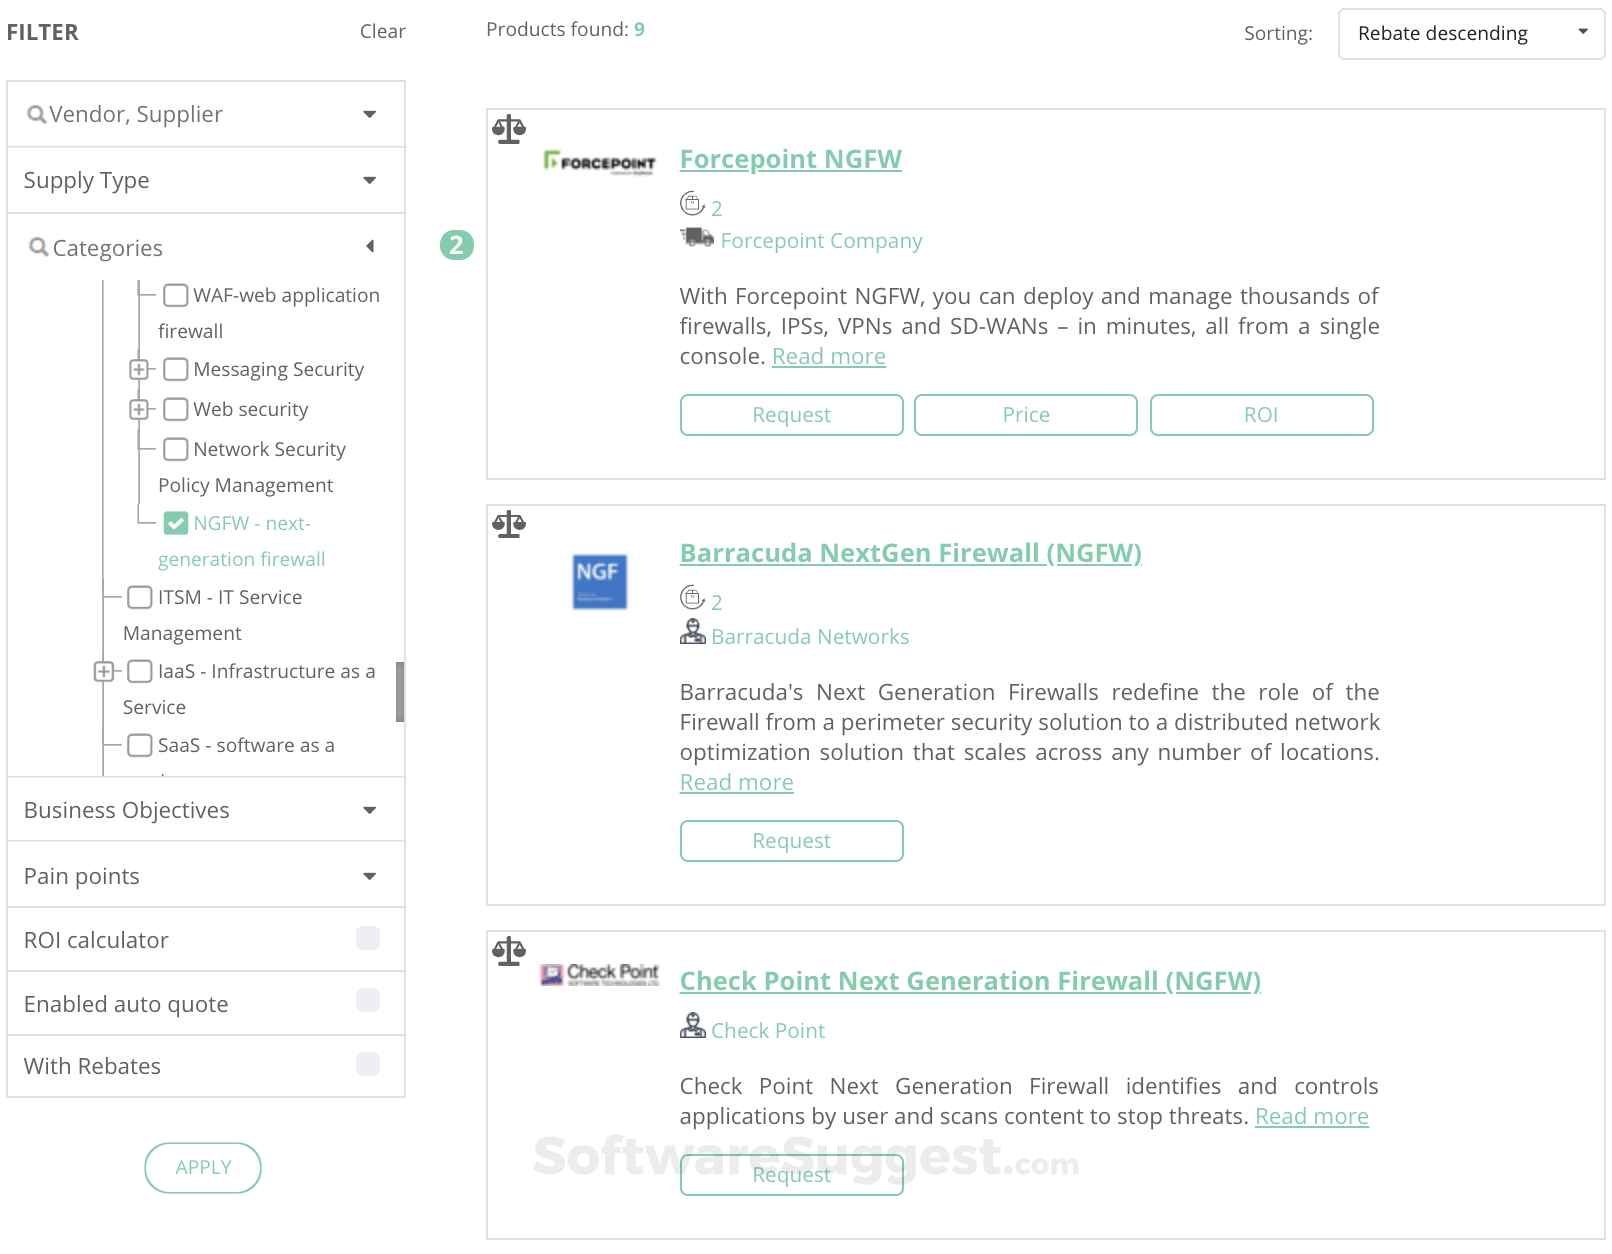Screen dimensions: 1612x1254
Task: Open the Sorting dropdown Rebate descending
Action: tap(1471, 34)
